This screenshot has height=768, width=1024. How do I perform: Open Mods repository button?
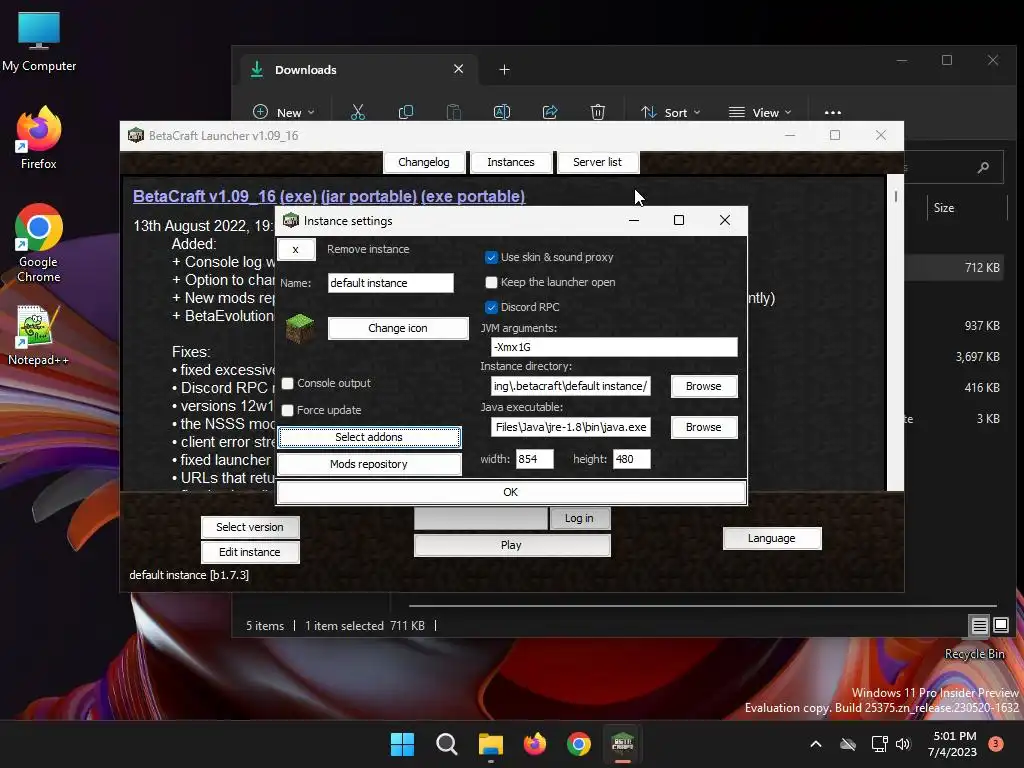369,464
